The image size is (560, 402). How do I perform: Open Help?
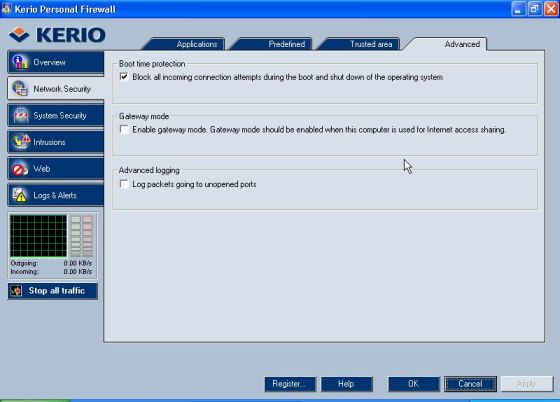[x=346, y=384]
